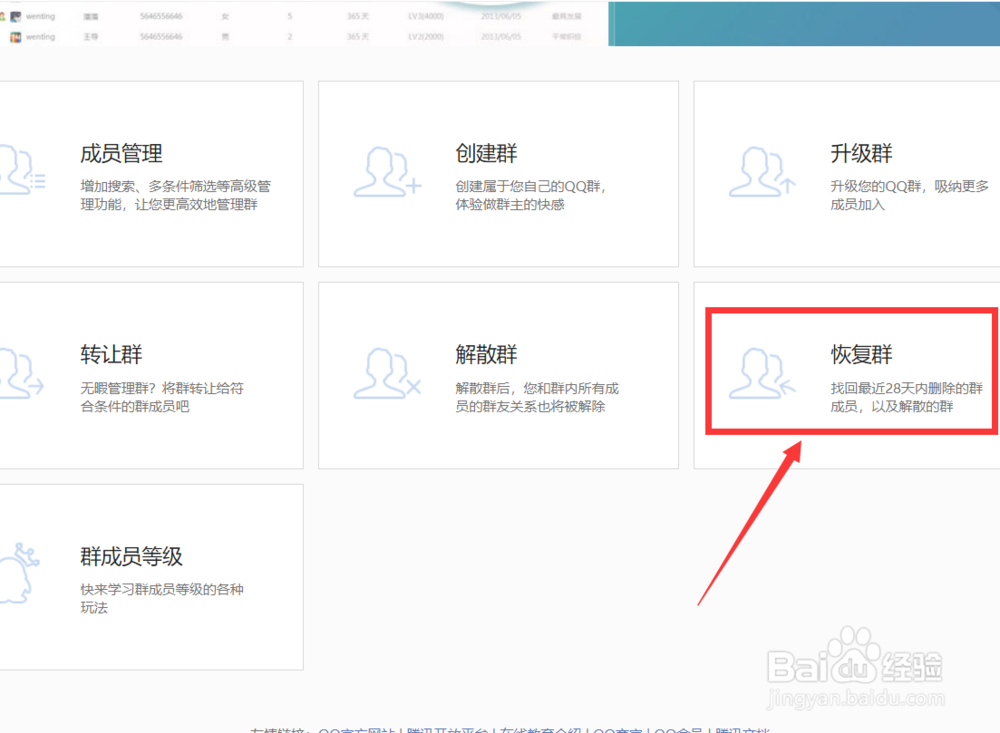Viewport: 1000px width, 733px height.
Task: Open the 群成员等级 heading
Action: click(131, 557)
